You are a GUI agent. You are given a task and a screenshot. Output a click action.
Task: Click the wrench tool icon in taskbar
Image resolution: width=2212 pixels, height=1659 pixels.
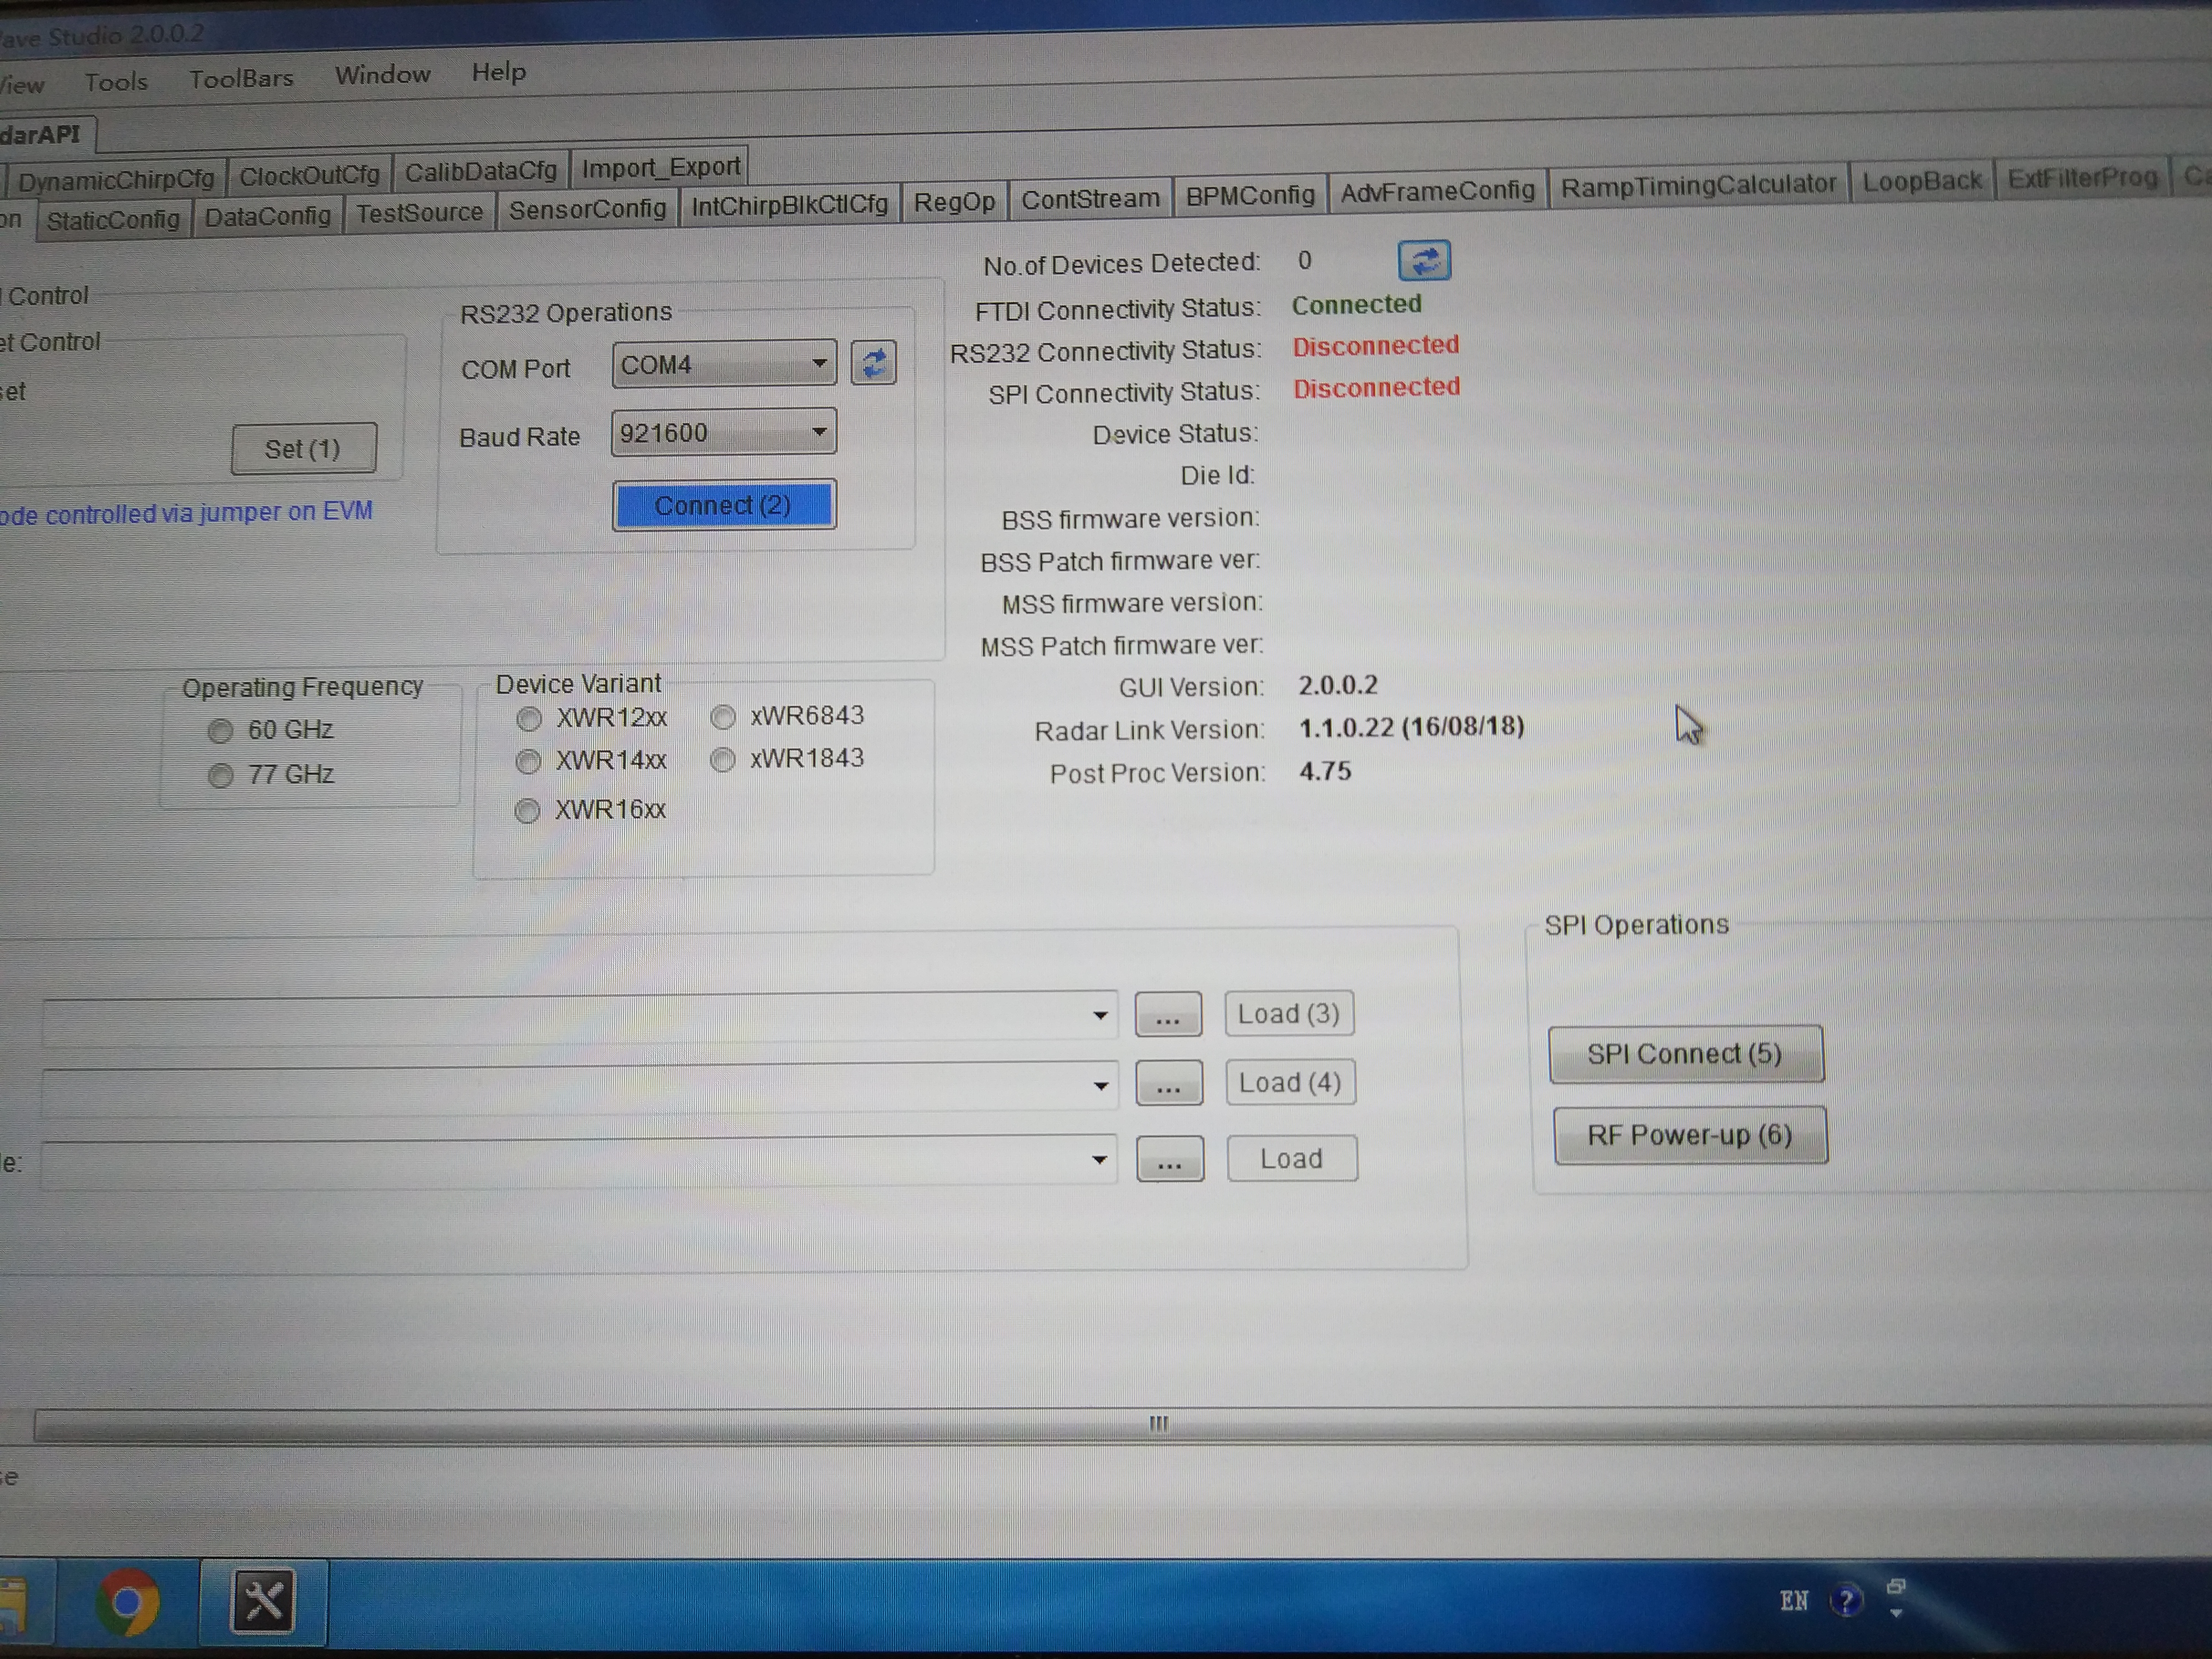263,1601
